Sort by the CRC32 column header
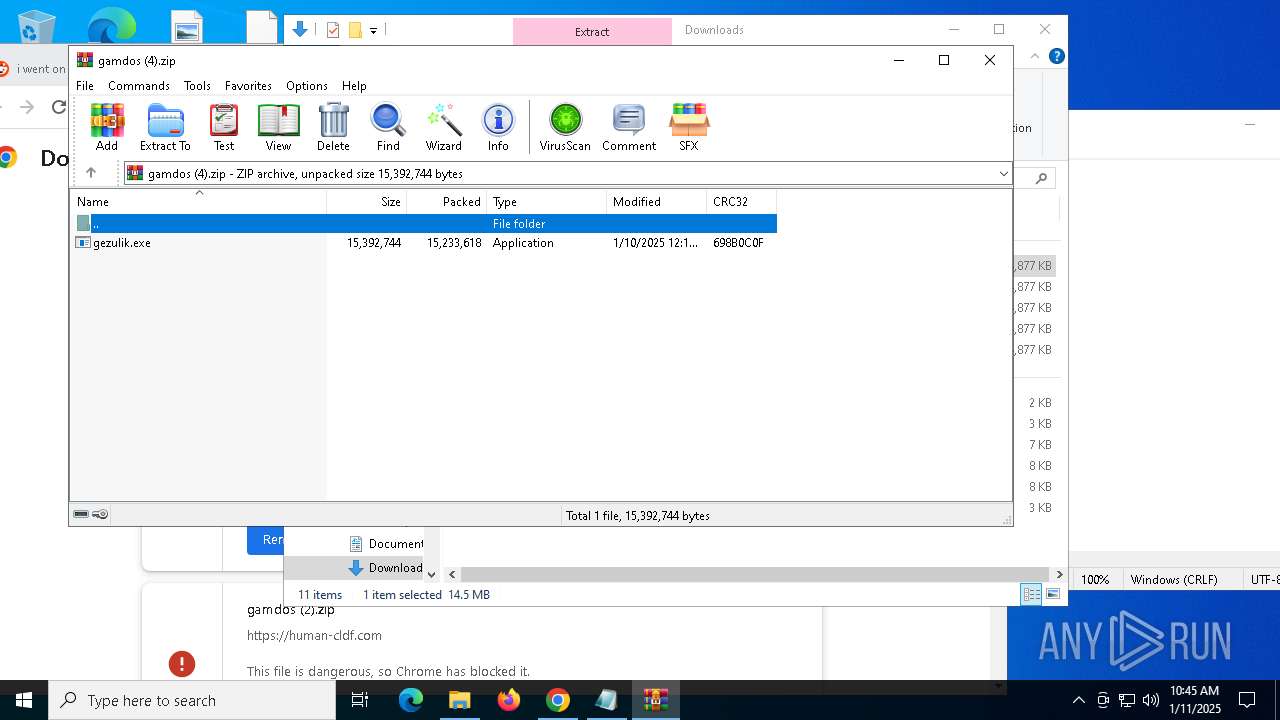 (x=742, y=202)
